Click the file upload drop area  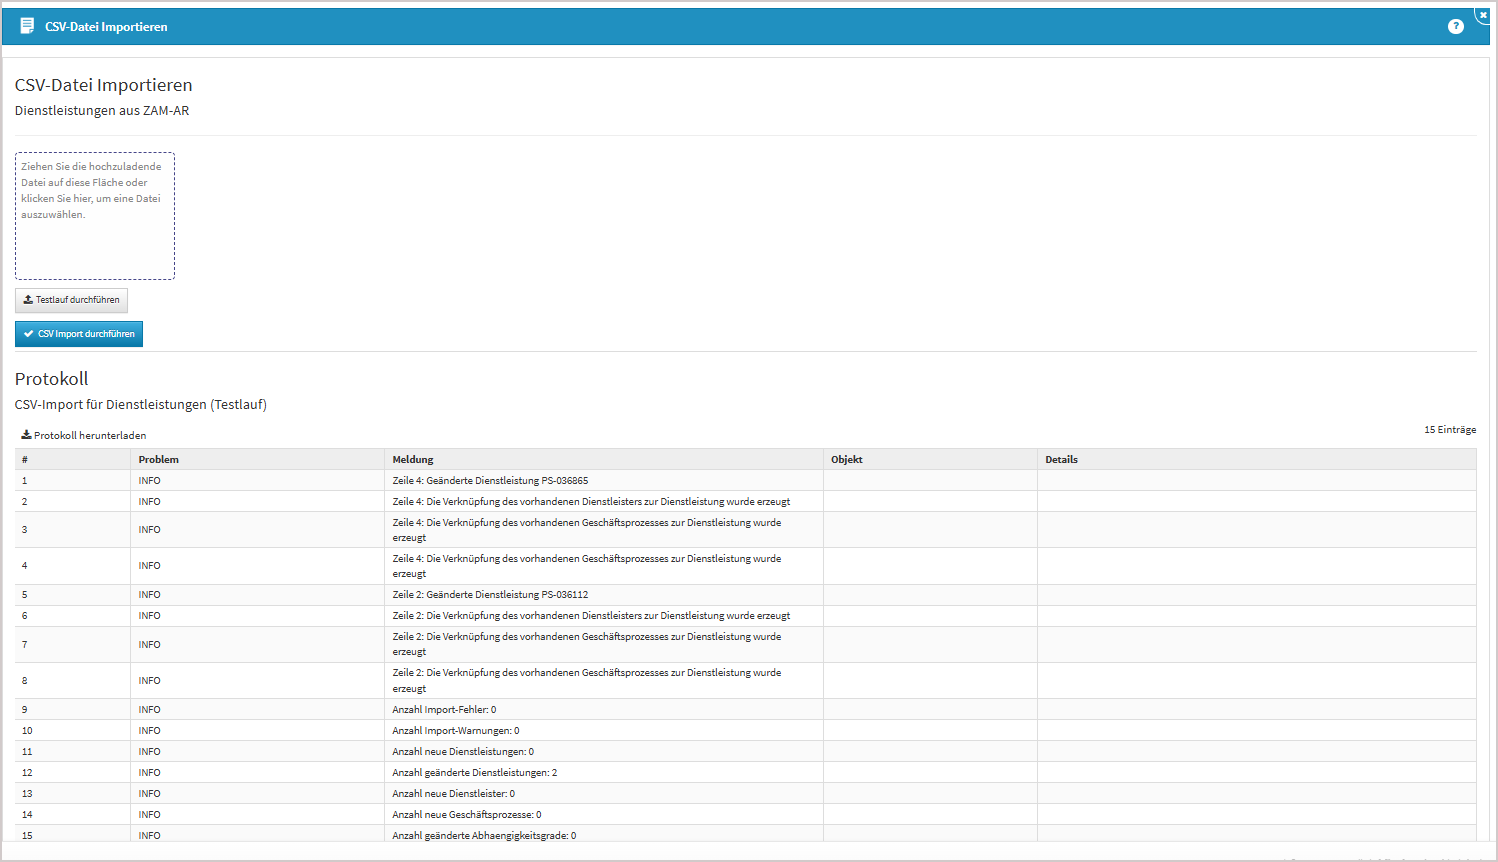95,216
